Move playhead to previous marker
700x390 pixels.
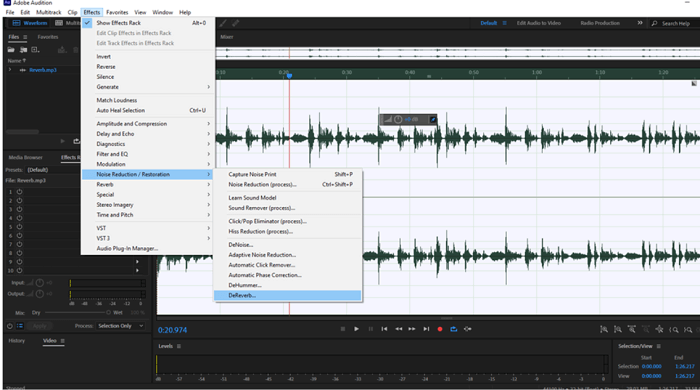(x=384, y=329)
